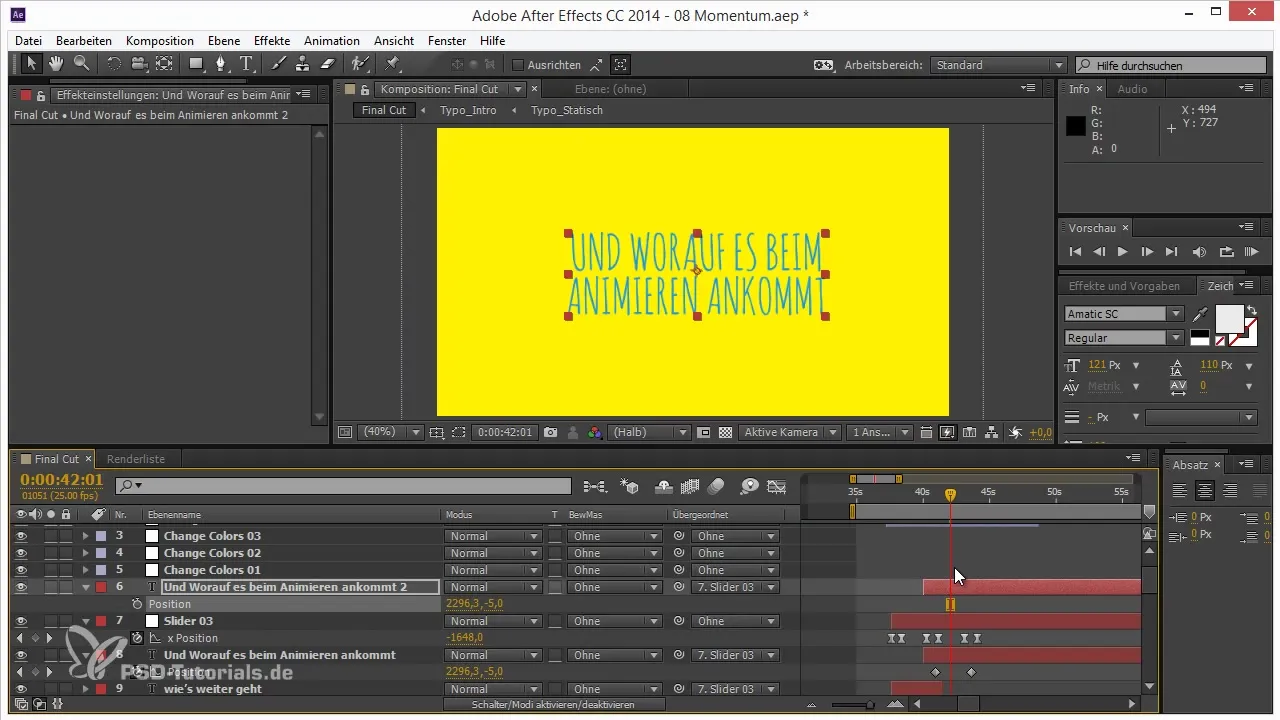The width and height of the screenshot is (1280, 720).
Task: Select the Puppet Pin tool
Action: click(x=392, y=64)
